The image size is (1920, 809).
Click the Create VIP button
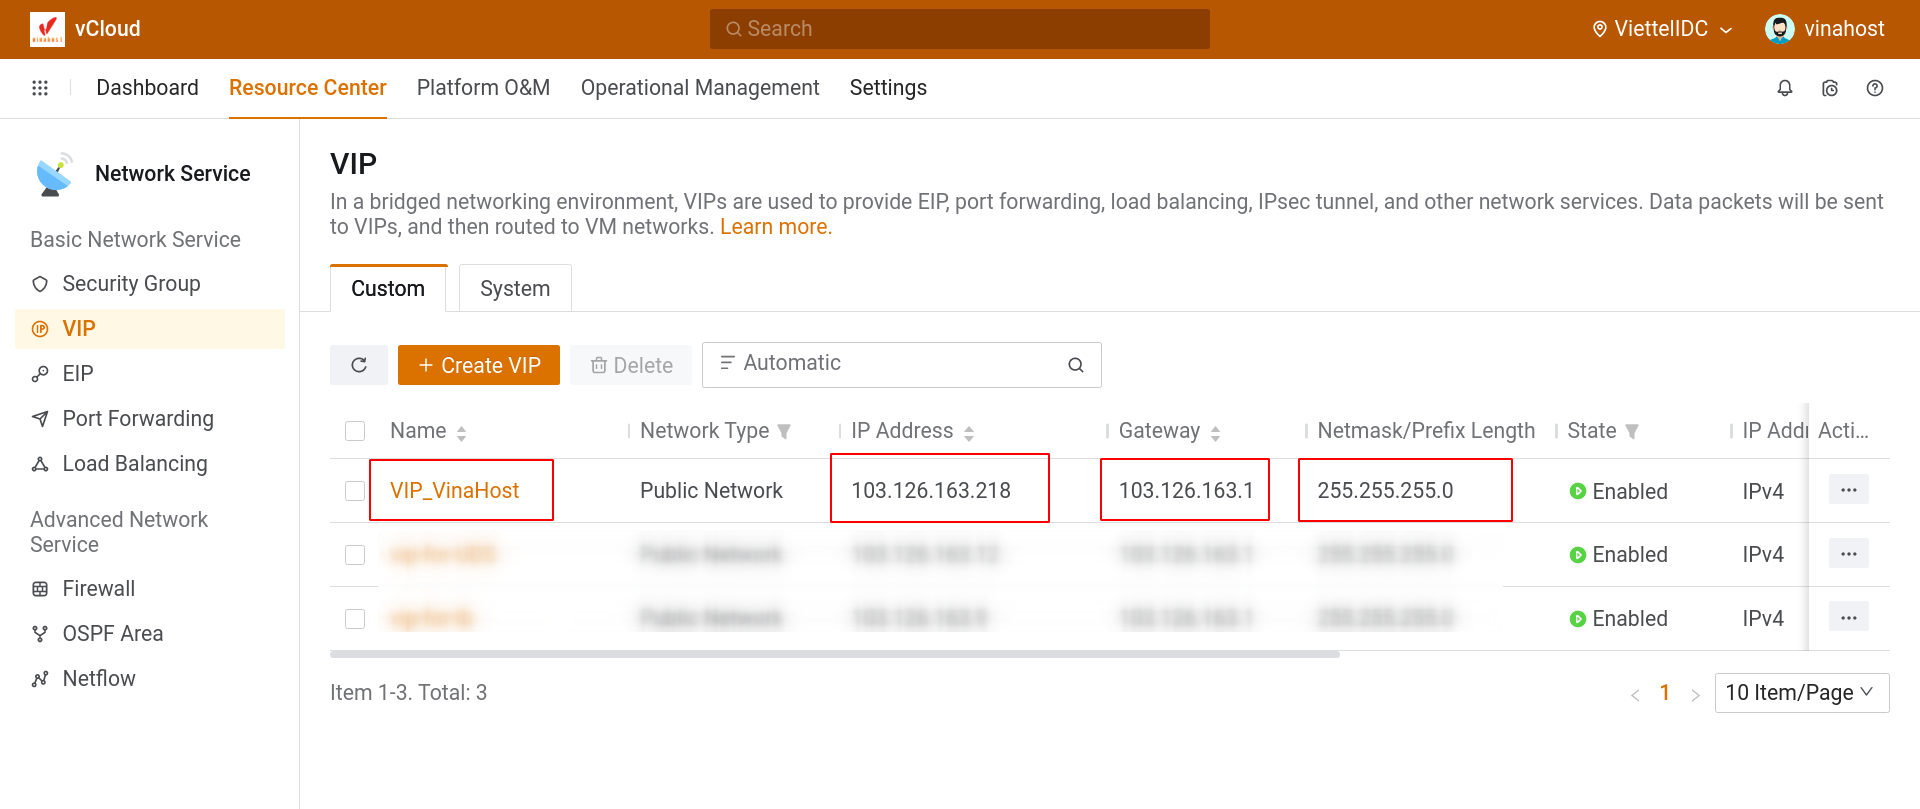479,365
